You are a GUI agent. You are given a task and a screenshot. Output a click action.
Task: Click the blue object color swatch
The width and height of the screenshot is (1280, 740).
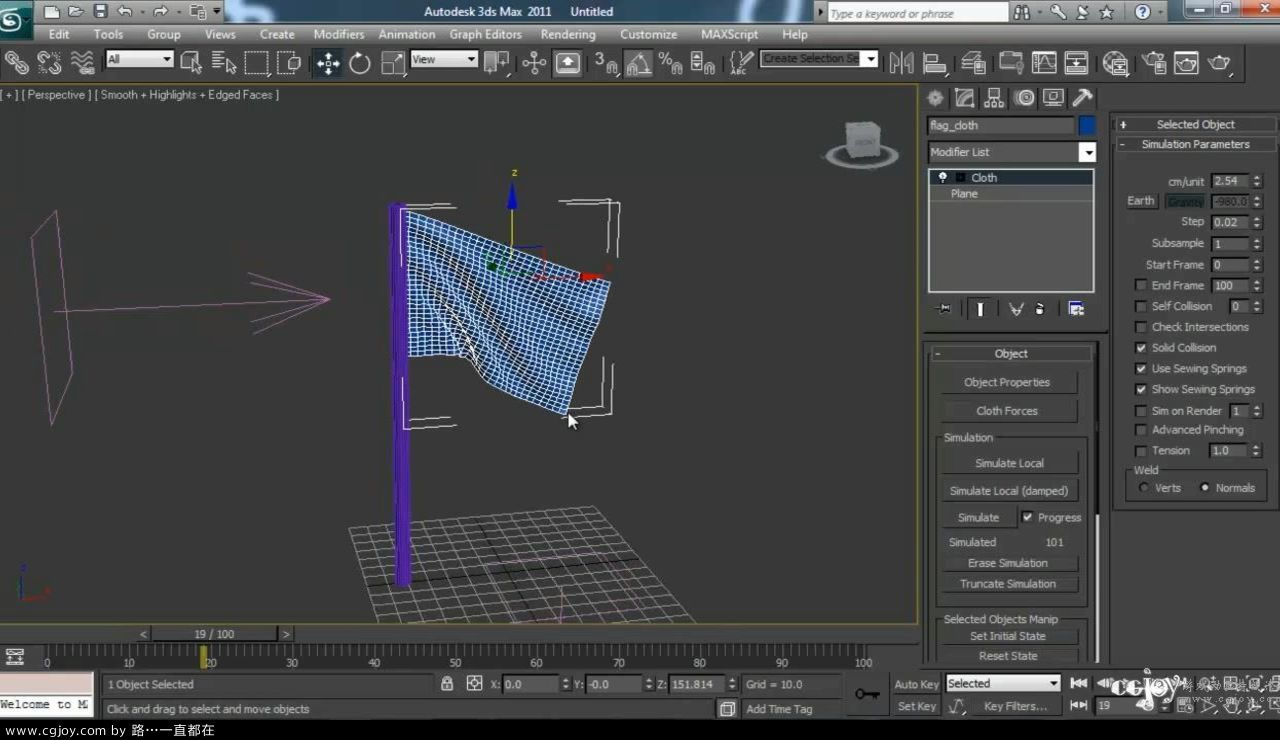click(x=1087, y=125)
